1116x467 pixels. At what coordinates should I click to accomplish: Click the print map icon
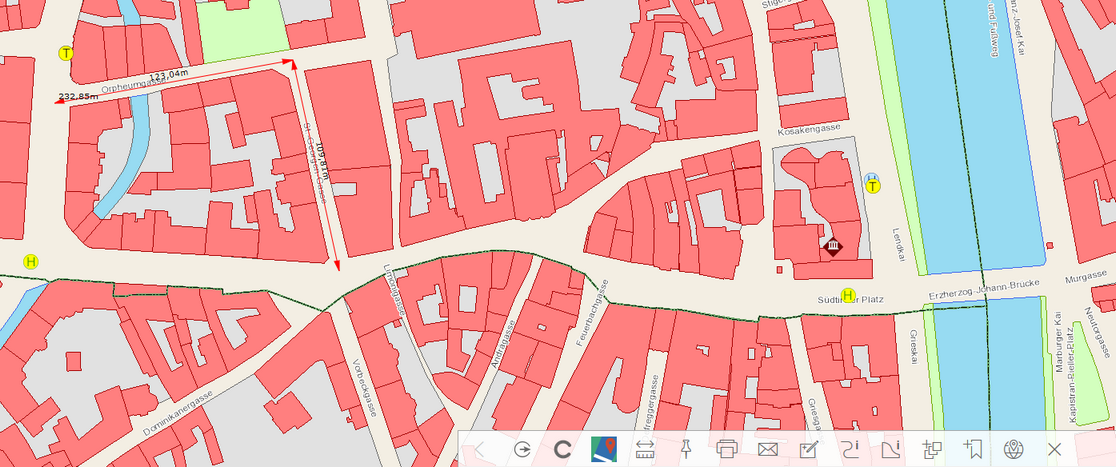[x=727, y=449]
